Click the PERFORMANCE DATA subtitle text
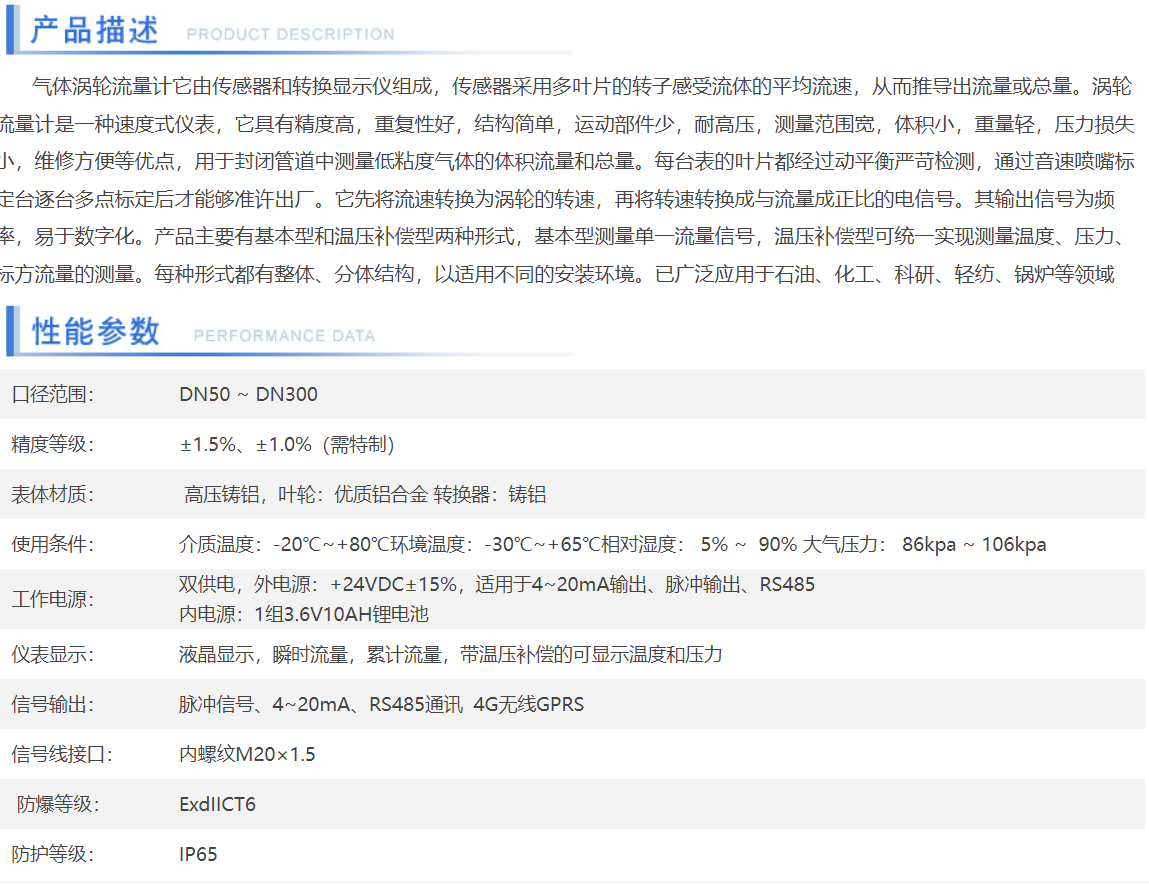The height and width of the screenshot is (885, 1149). [284, 336]
